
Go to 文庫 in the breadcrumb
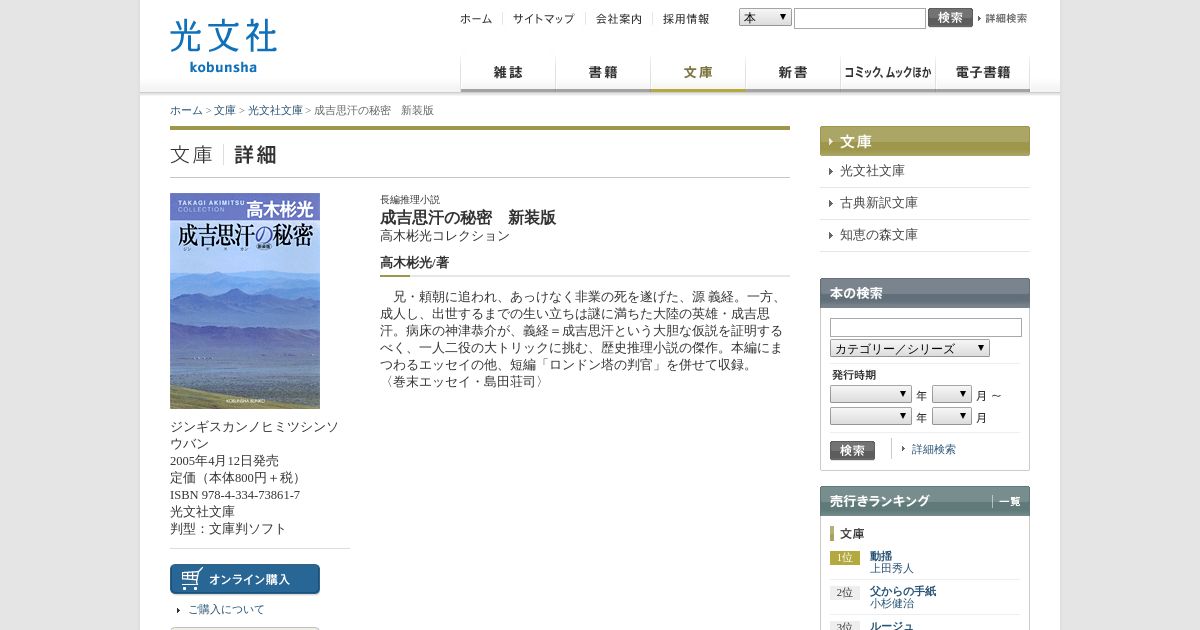[x=225, y=110]
